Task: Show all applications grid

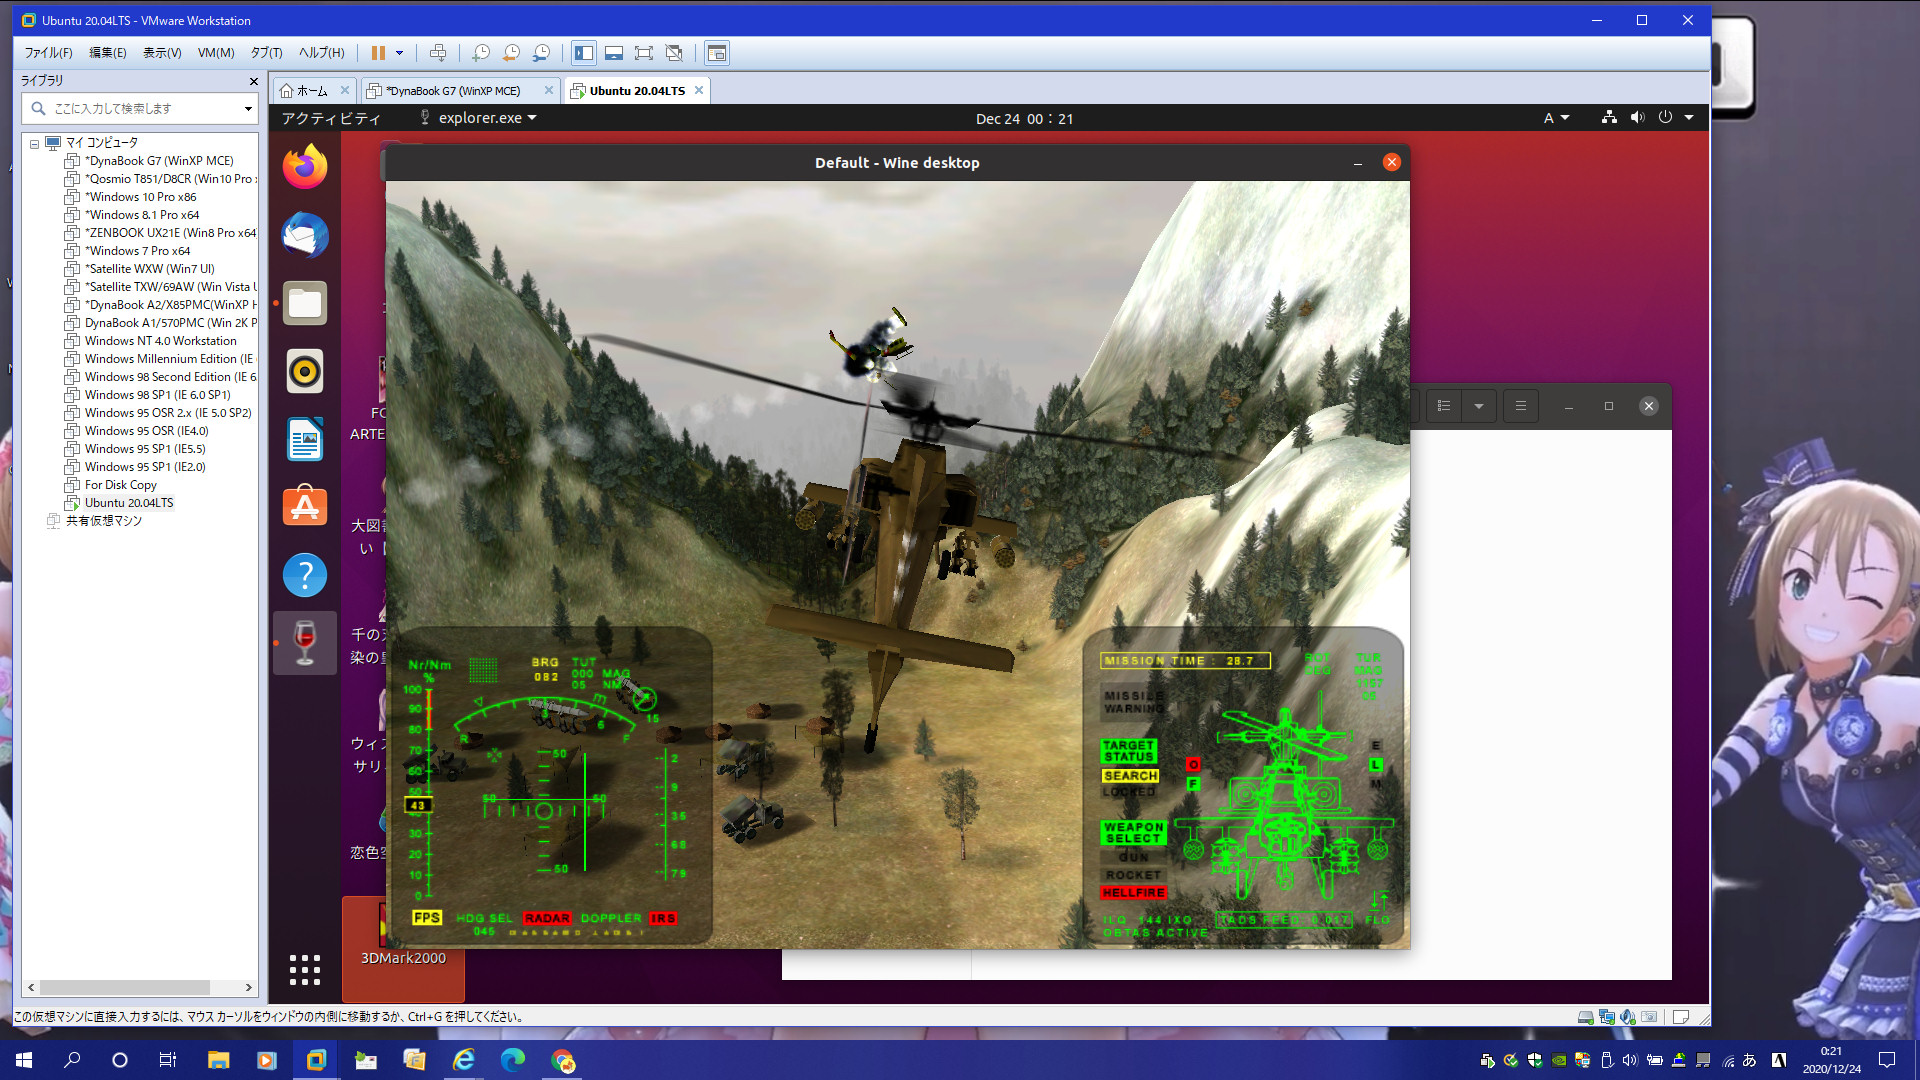Action: coord(305,969)
